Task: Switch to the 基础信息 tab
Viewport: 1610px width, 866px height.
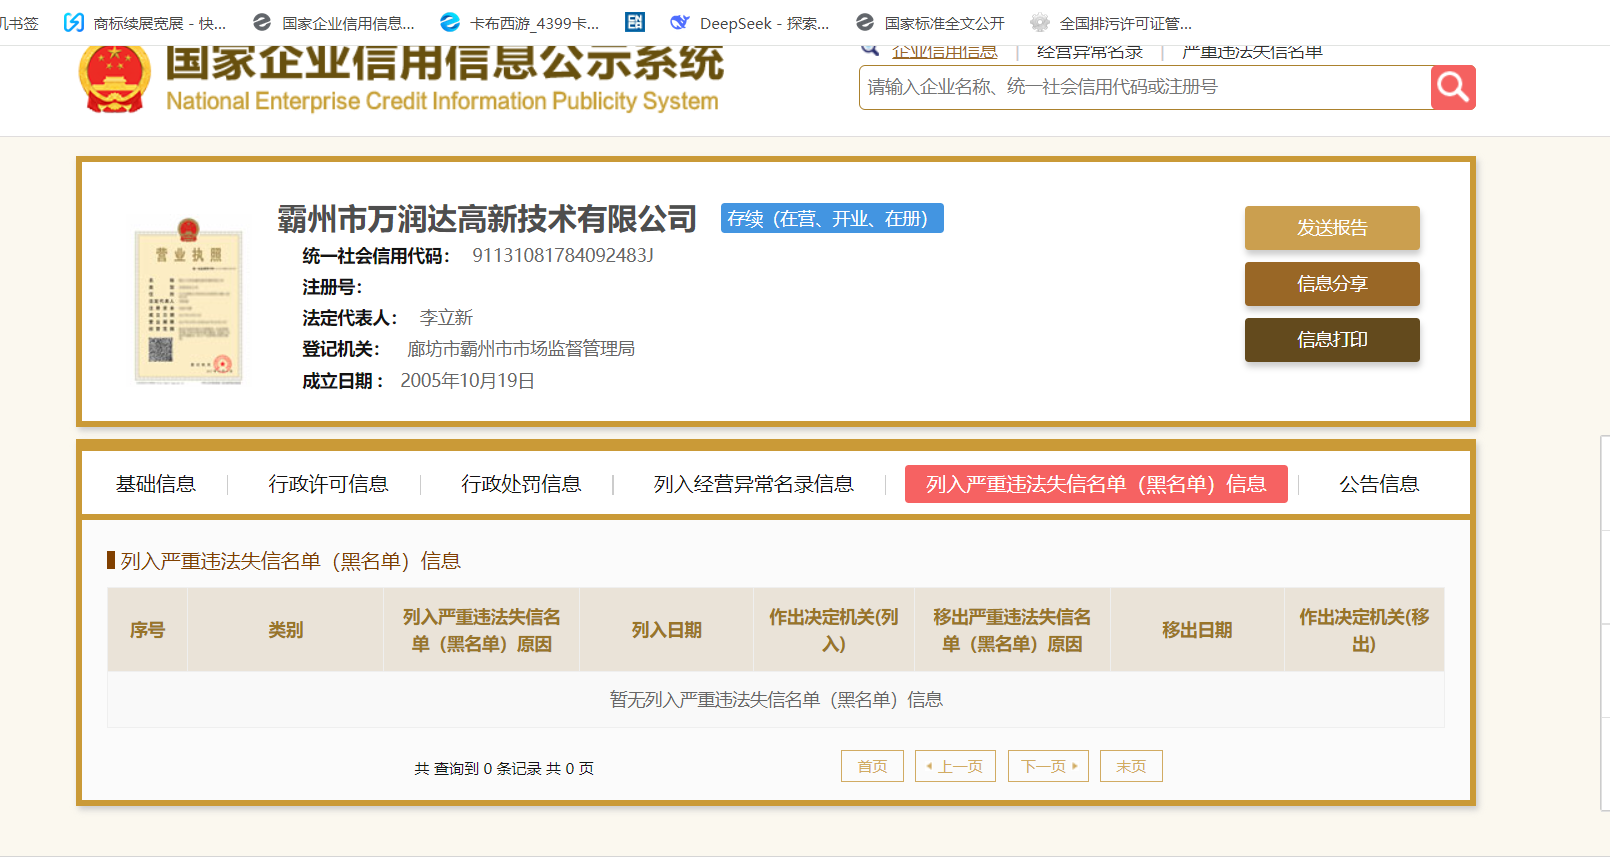Action: 156,484
